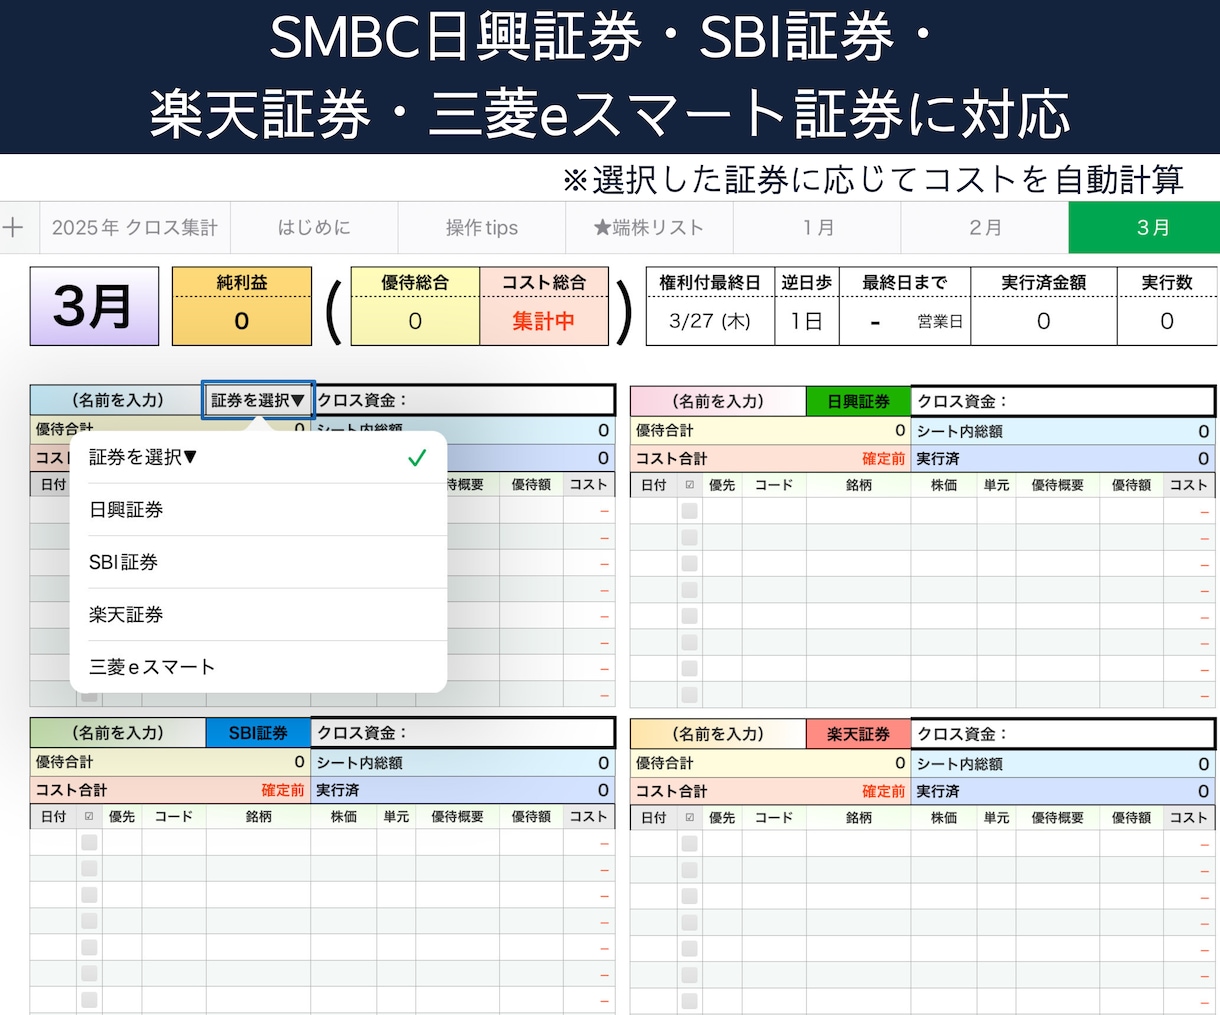Select the 純利益 value cell
The image size is (1220, 1015).
pyautogui.click(x=242, y=321)
